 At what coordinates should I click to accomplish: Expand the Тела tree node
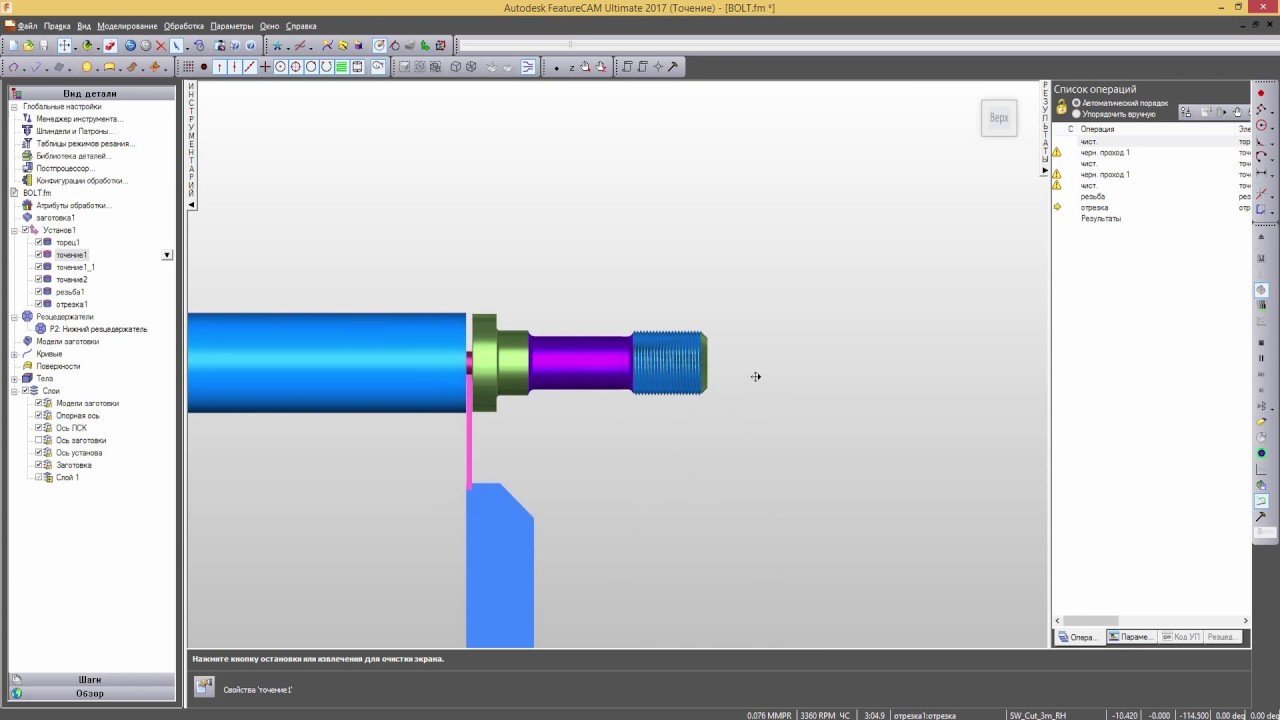pos(15,379)
